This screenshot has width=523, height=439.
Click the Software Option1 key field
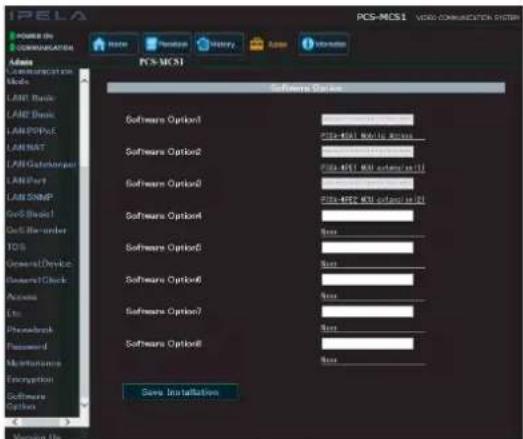pos(367,119)
